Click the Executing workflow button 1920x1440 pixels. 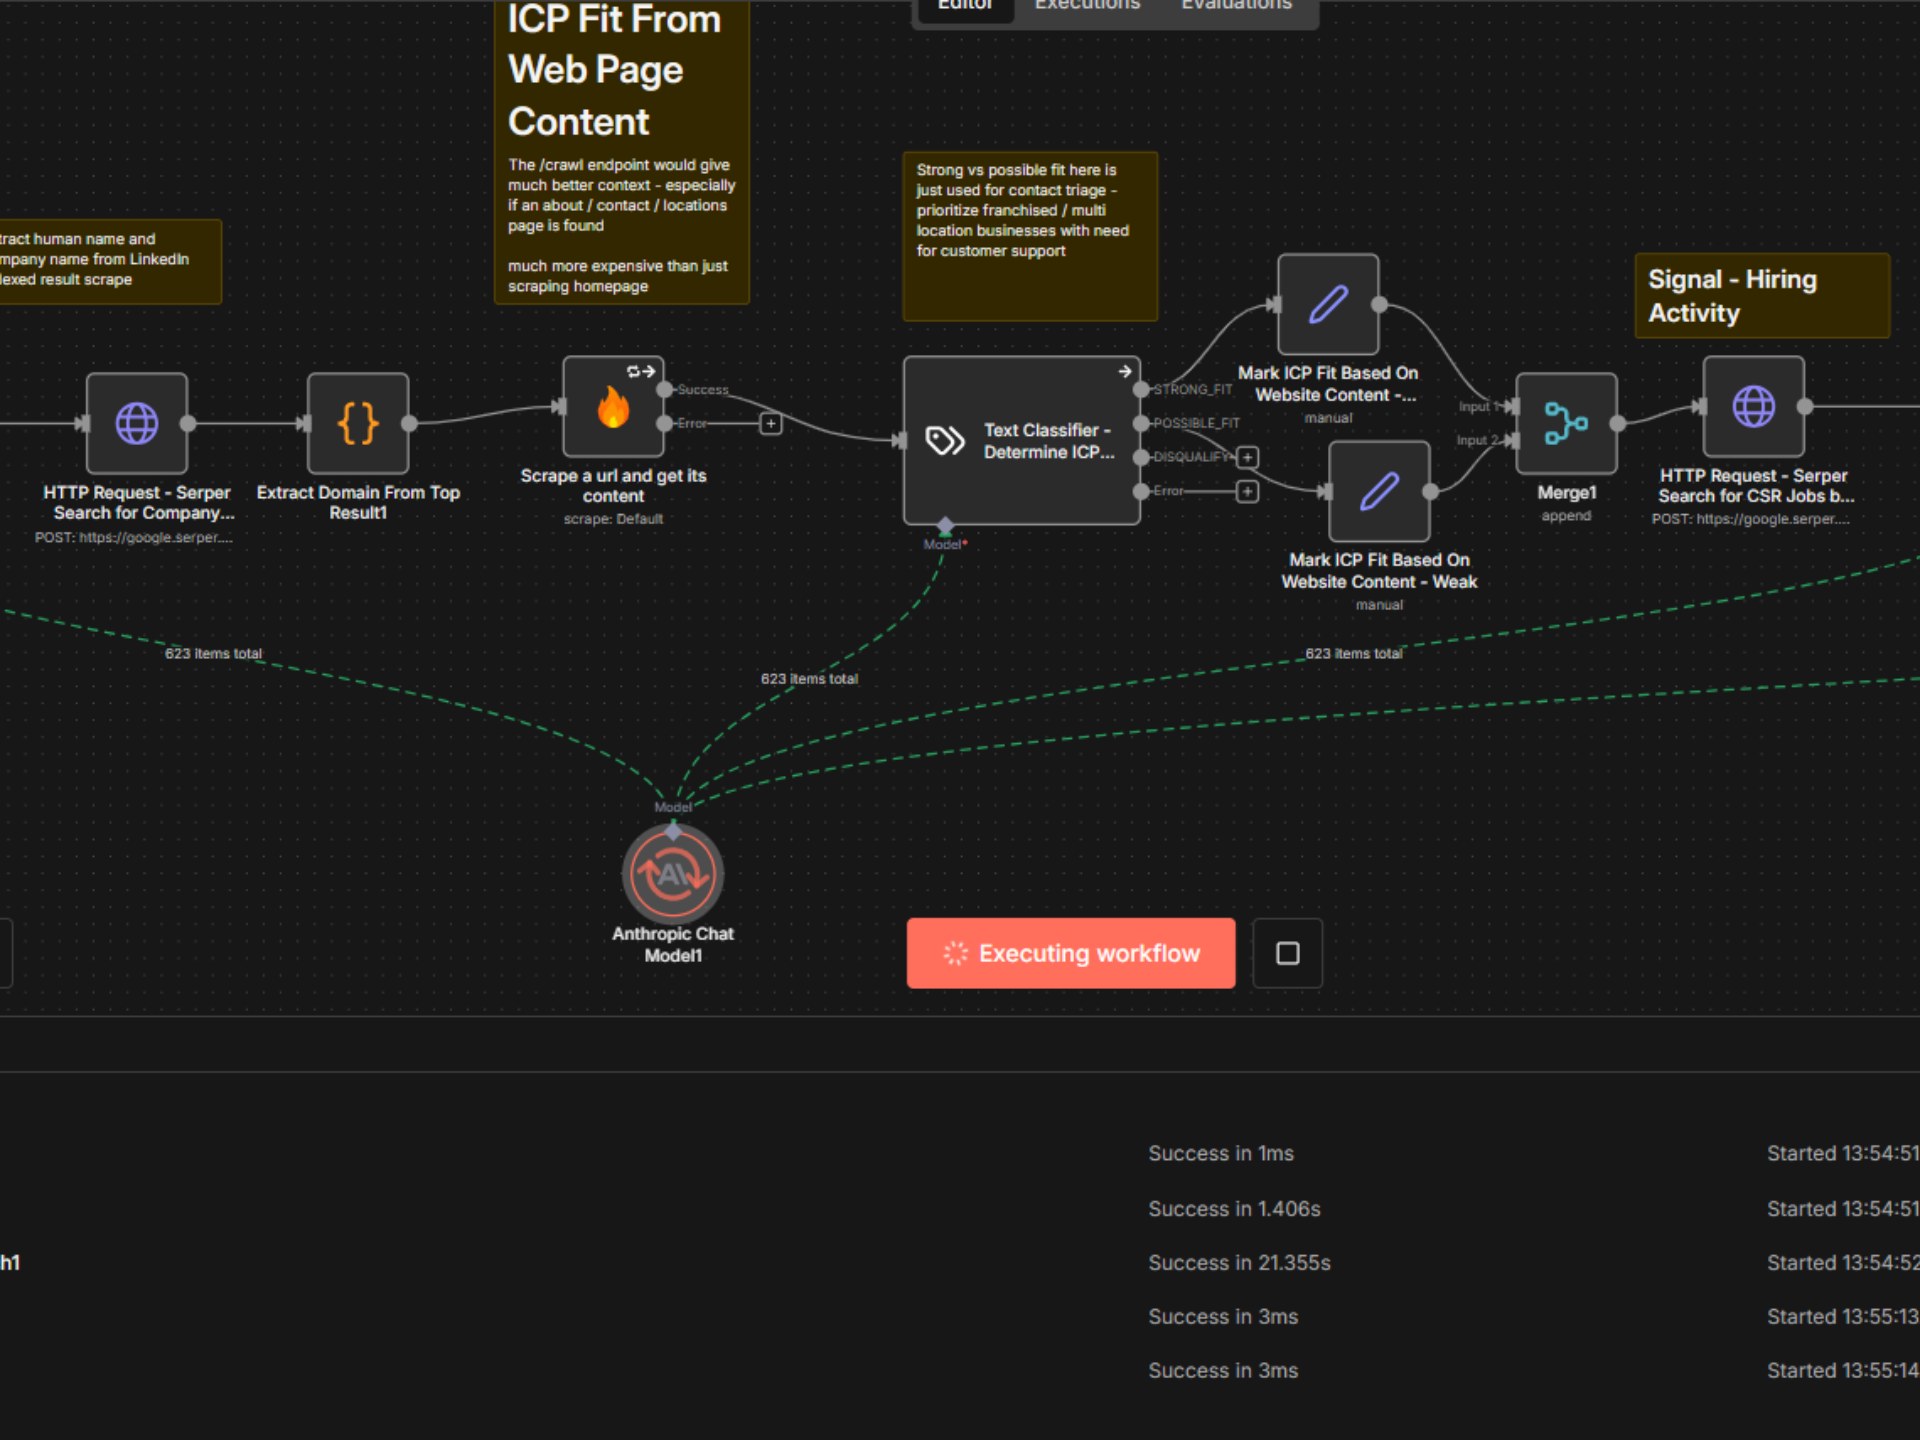point(1070,953)
